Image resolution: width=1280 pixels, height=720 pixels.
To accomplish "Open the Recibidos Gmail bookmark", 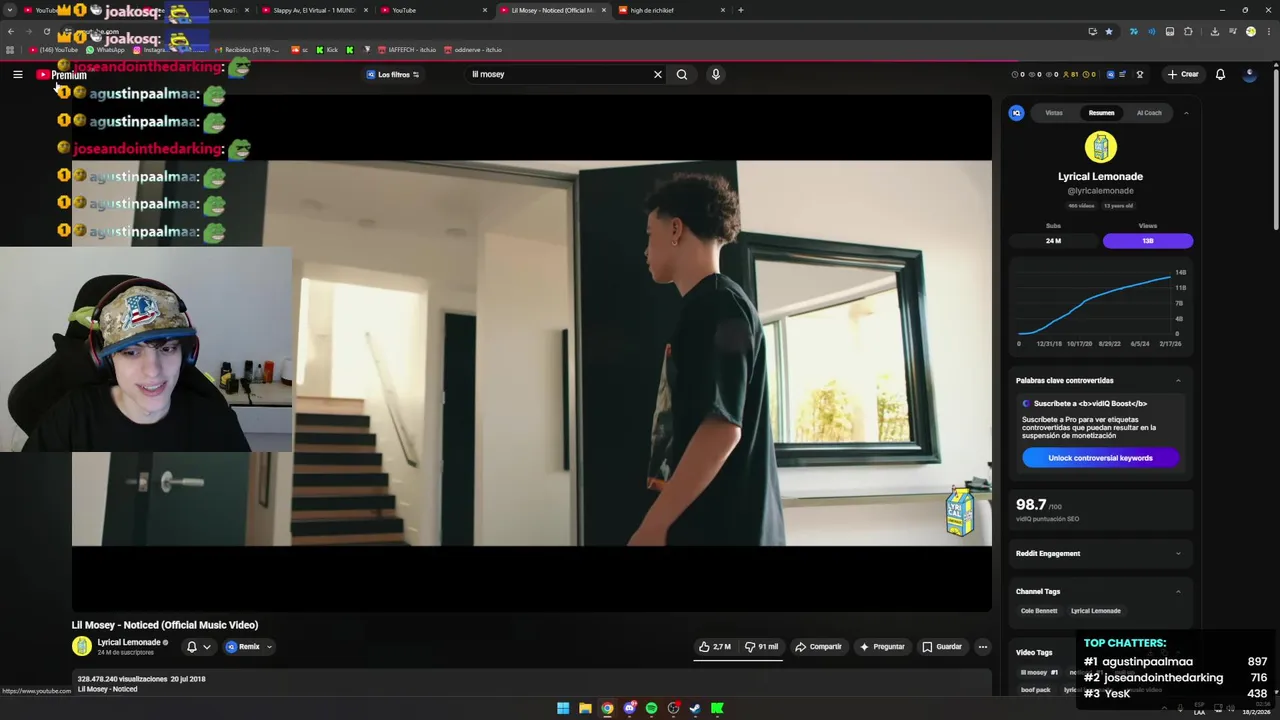I will coord(248,50).
